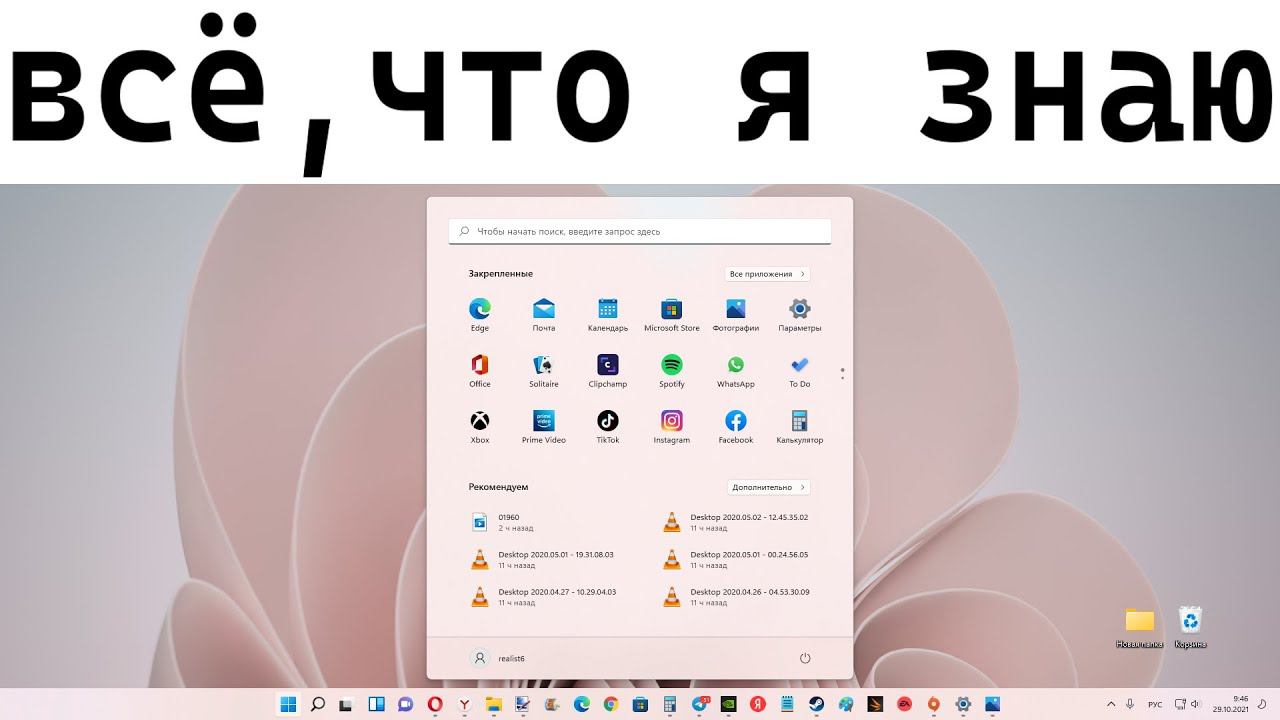The height and width of the screenshot is (720, 1280).
Task: Click the Start menu search field
Action: 640,231
